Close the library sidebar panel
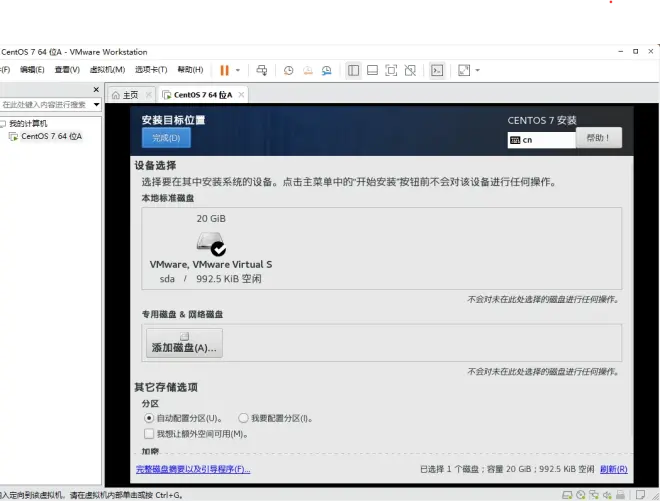The width and height of the screenshot is (660, 501). click(96, 89)
